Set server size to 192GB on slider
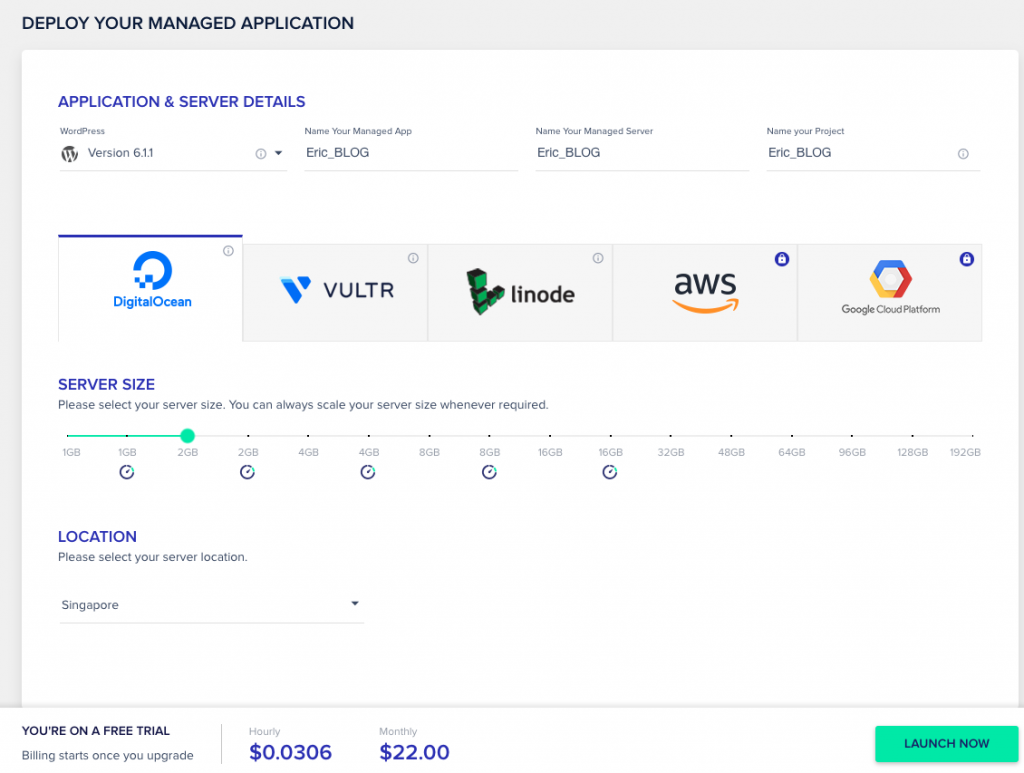The height and width of the screenshot is (773, 1024). 972,435
